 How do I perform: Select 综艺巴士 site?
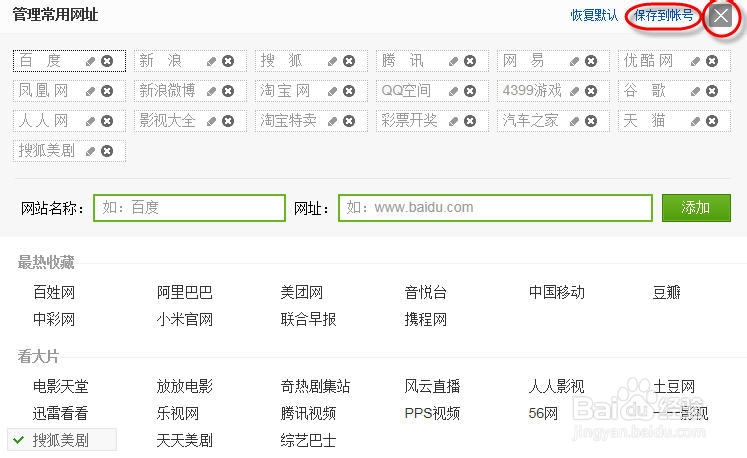[x=308, y=440]
